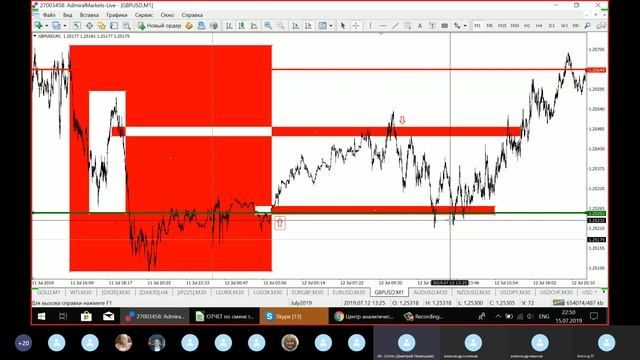Click the up arrow object on chart
Screen dimensions: 640x360
(x=280, y=223)
